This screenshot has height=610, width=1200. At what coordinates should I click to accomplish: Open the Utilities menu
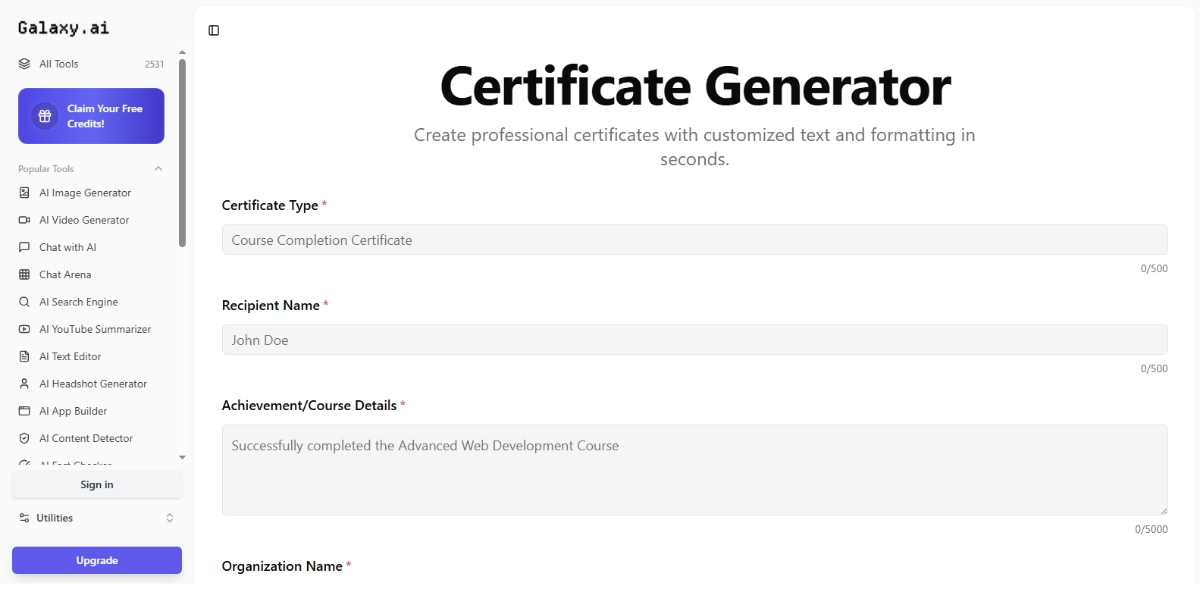[97, 518]
